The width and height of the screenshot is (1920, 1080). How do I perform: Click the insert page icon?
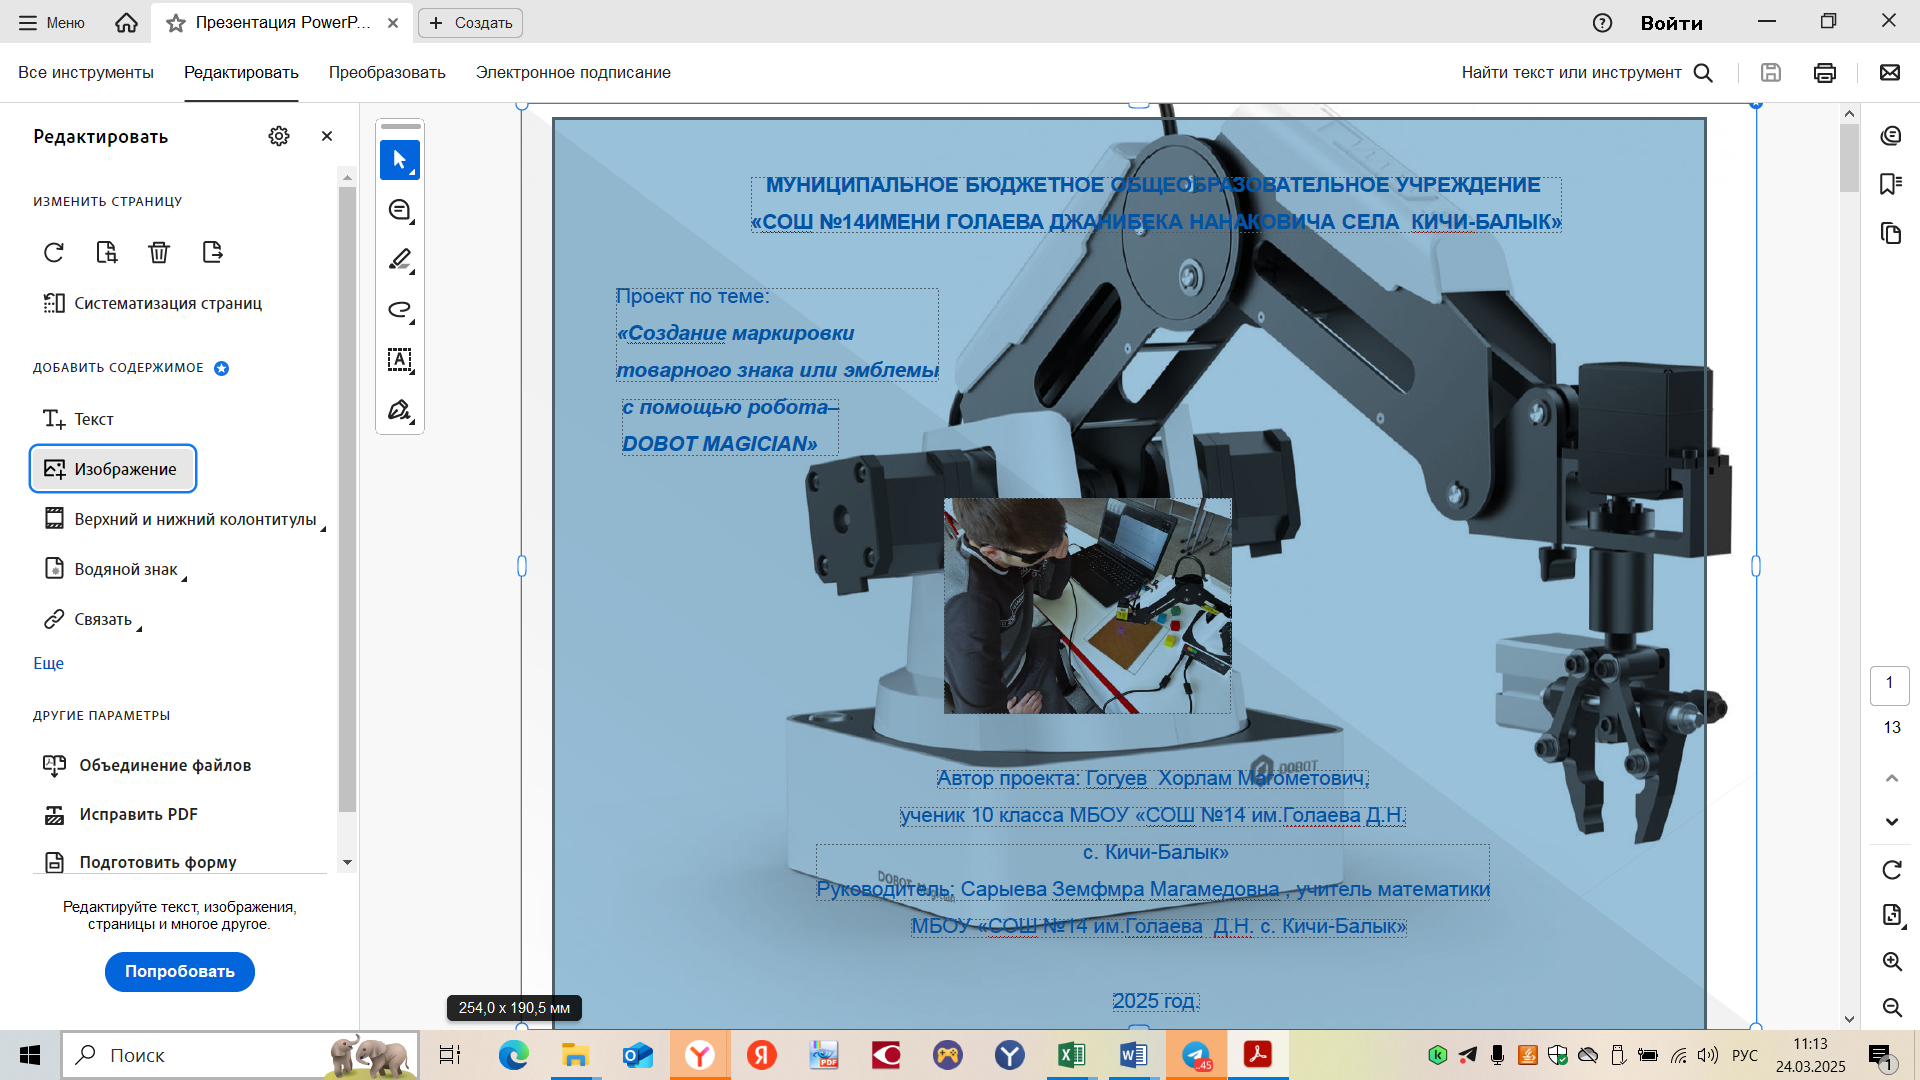coord(212,252)
